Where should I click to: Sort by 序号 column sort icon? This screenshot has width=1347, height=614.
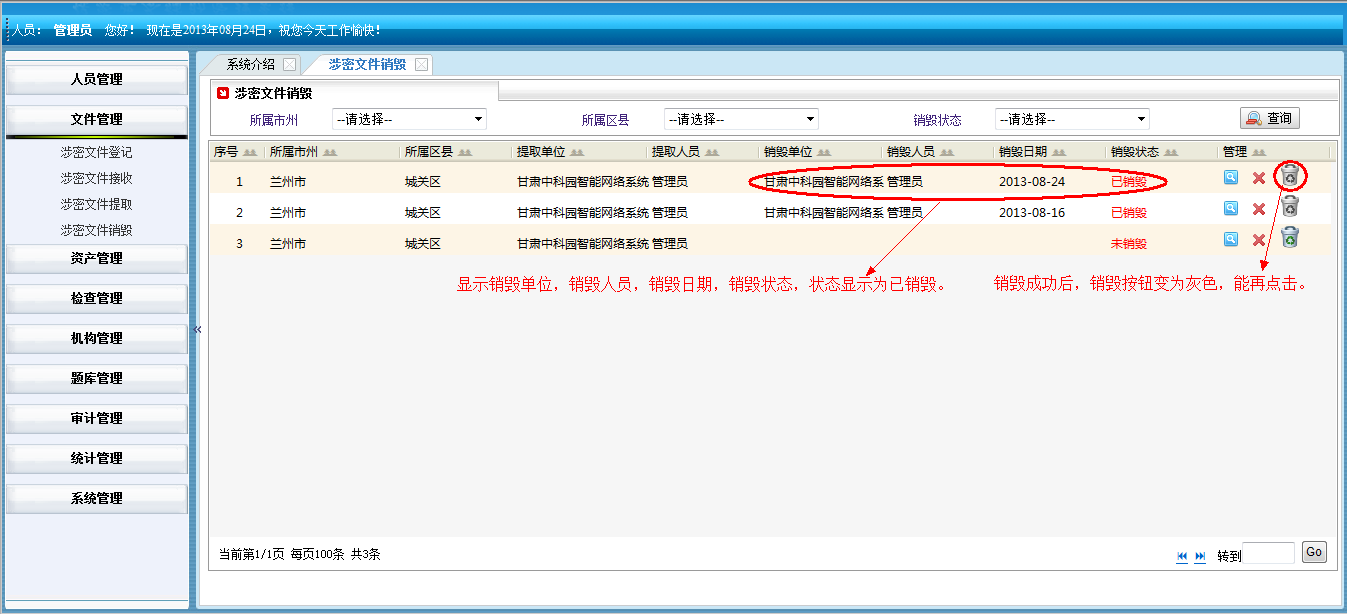[250, 153]
